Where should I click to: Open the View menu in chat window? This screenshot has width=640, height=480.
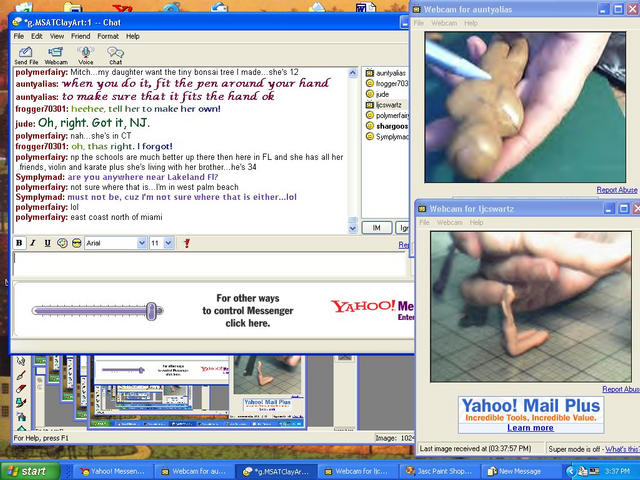click(57, 36)
